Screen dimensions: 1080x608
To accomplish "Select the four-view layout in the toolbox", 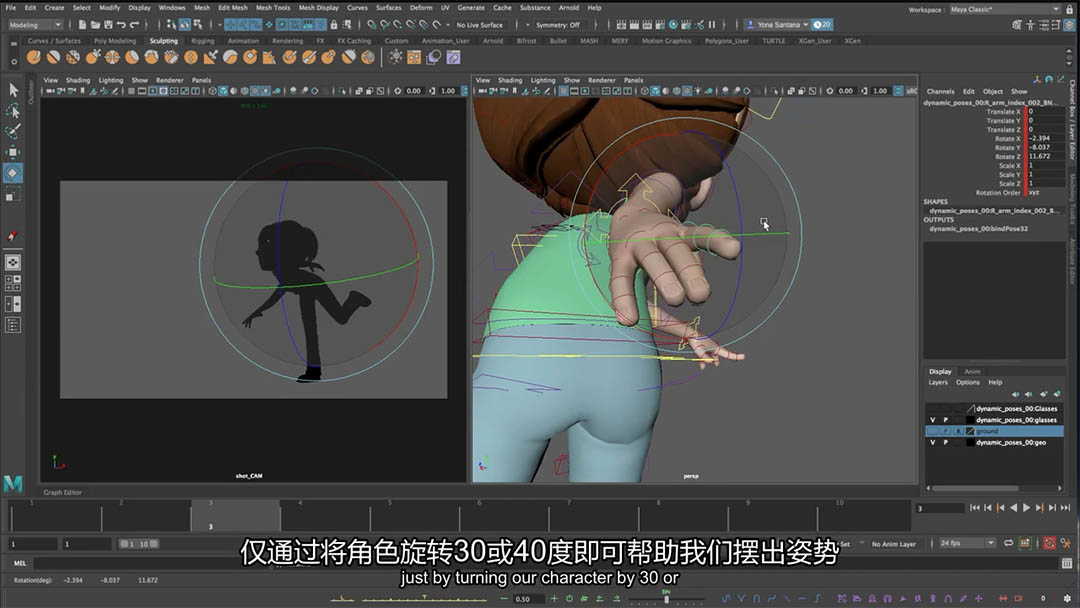I will coord(13,283).
